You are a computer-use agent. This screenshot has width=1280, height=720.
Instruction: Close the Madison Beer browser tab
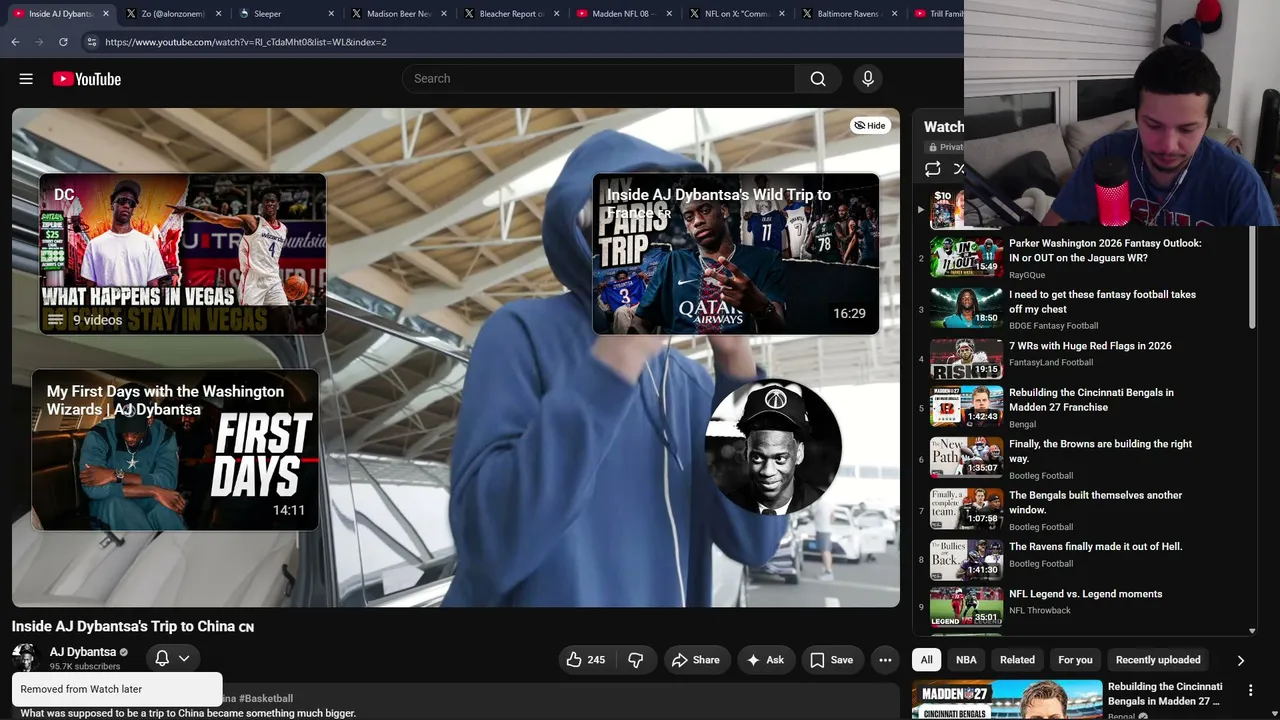444,14
